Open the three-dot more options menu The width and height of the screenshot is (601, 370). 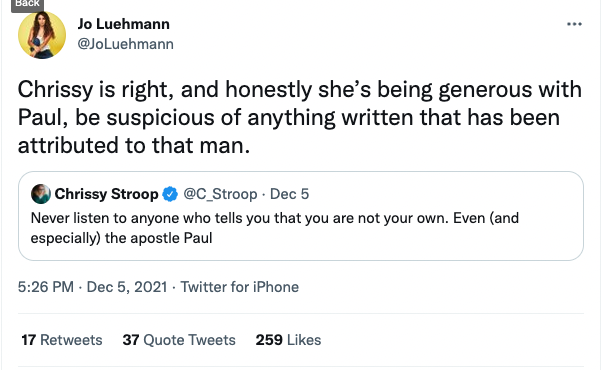[574, 24]
